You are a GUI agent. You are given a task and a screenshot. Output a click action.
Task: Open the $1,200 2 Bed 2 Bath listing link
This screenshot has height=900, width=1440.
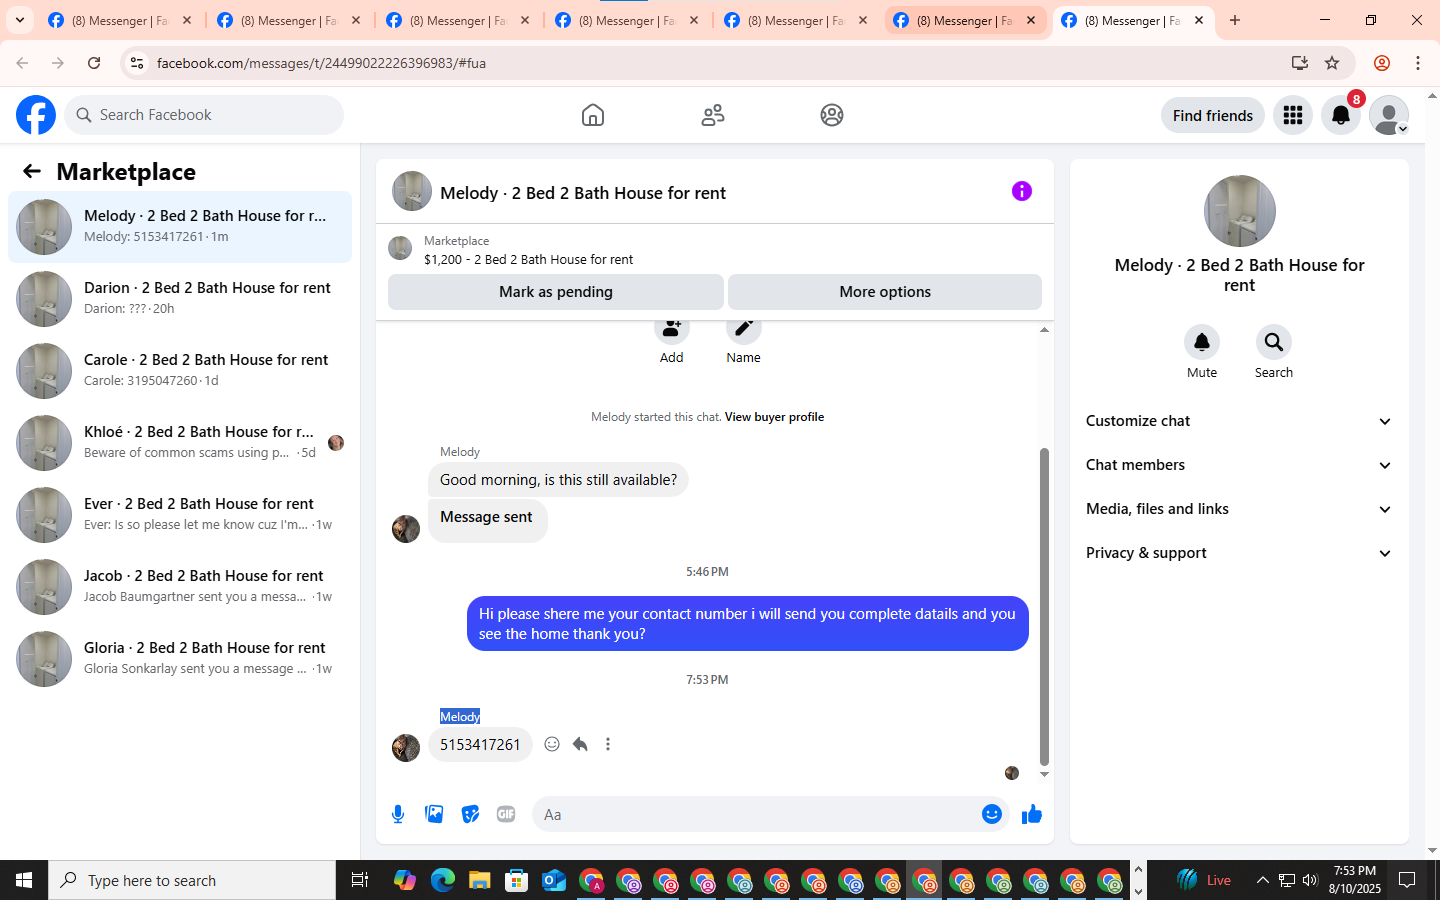tap(528, 259)
